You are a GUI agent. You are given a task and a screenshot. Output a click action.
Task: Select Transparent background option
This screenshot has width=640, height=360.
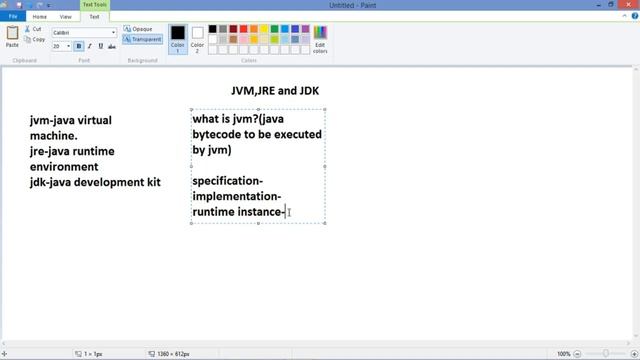click(x=142, y=39)
